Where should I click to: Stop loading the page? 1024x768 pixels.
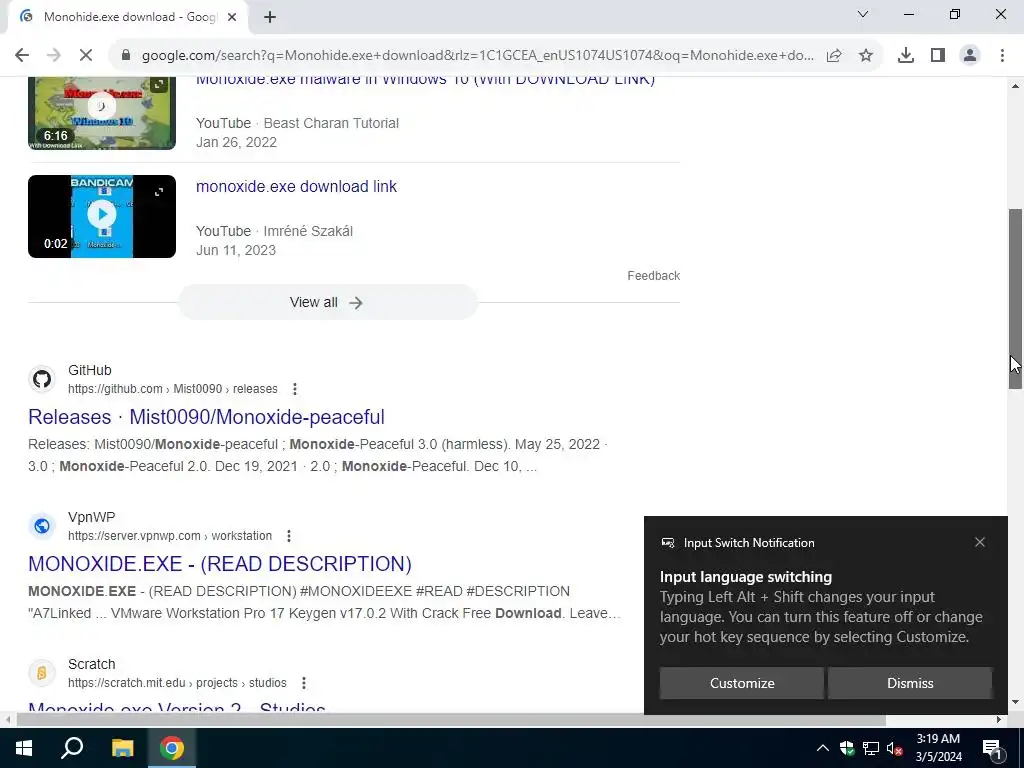pyautogui.click(x=86, y=55)
